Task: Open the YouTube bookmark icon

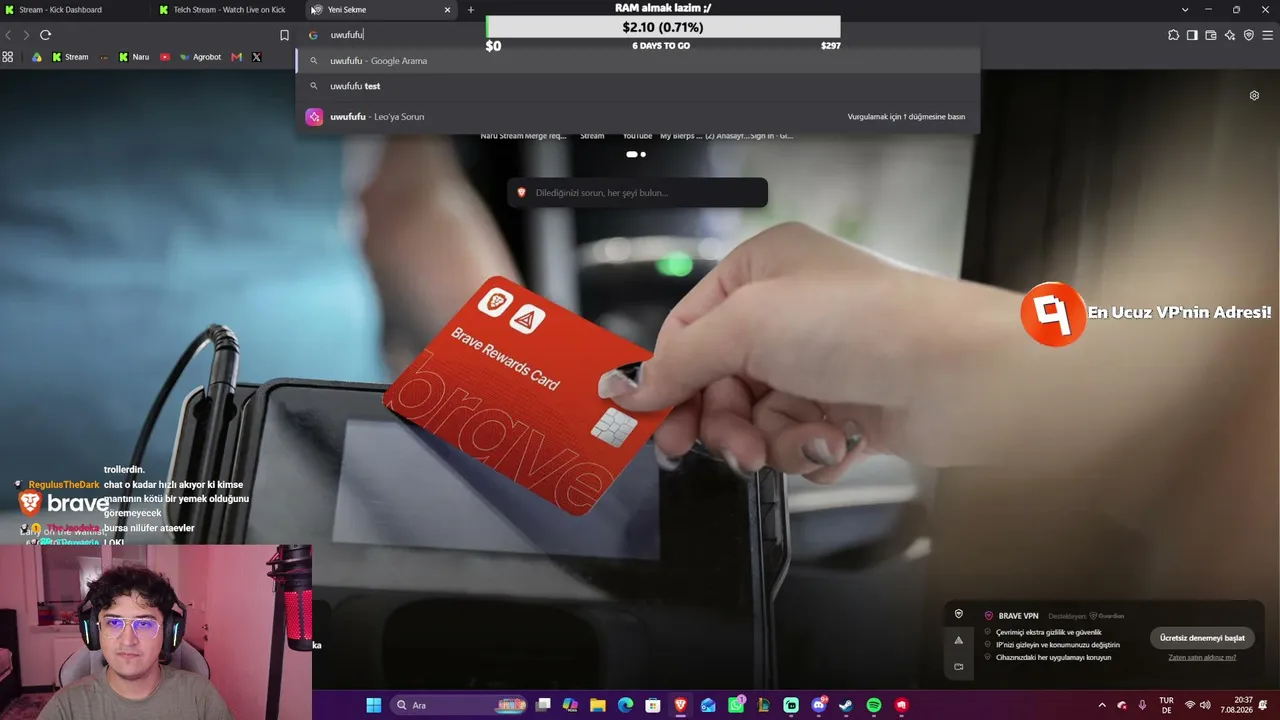Action: pos(165,57)
